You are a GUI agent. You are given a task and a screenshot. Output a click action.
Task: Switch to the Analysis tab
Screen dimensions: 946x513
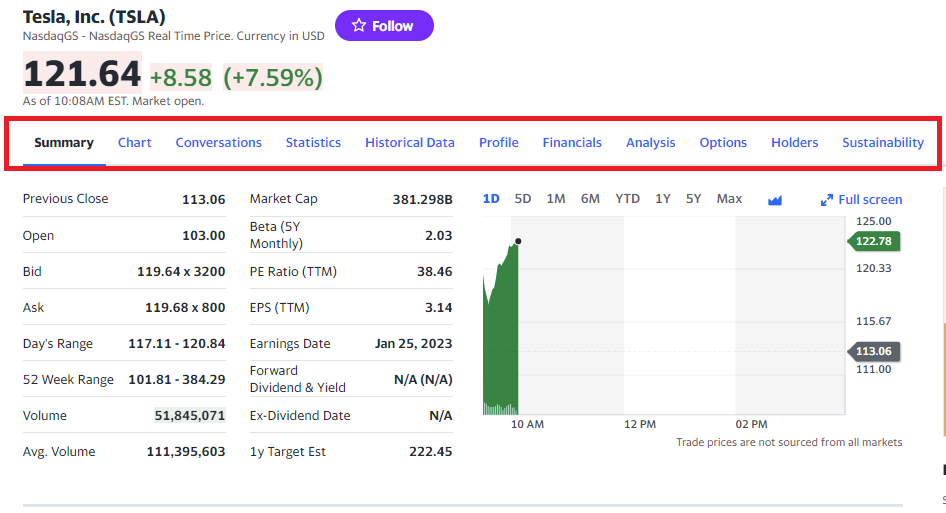pos(650,143)
